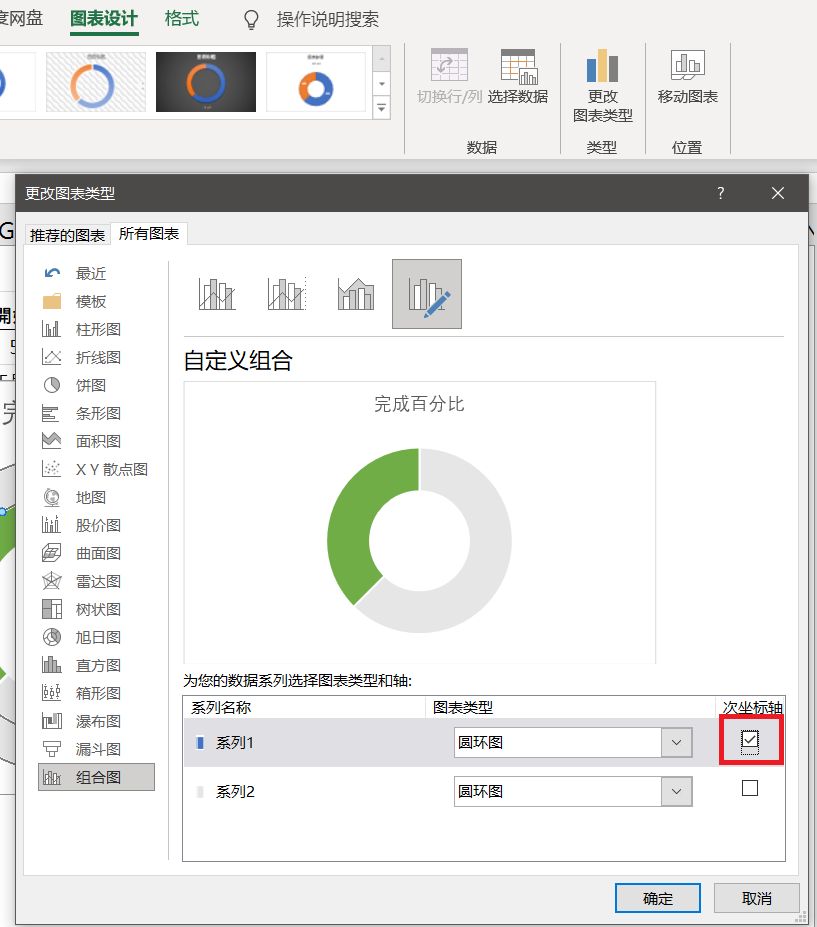Apply dark-background doughnut chart style thumbnail
This screenshot has height=927, width=817.
(x=206, y=82)
